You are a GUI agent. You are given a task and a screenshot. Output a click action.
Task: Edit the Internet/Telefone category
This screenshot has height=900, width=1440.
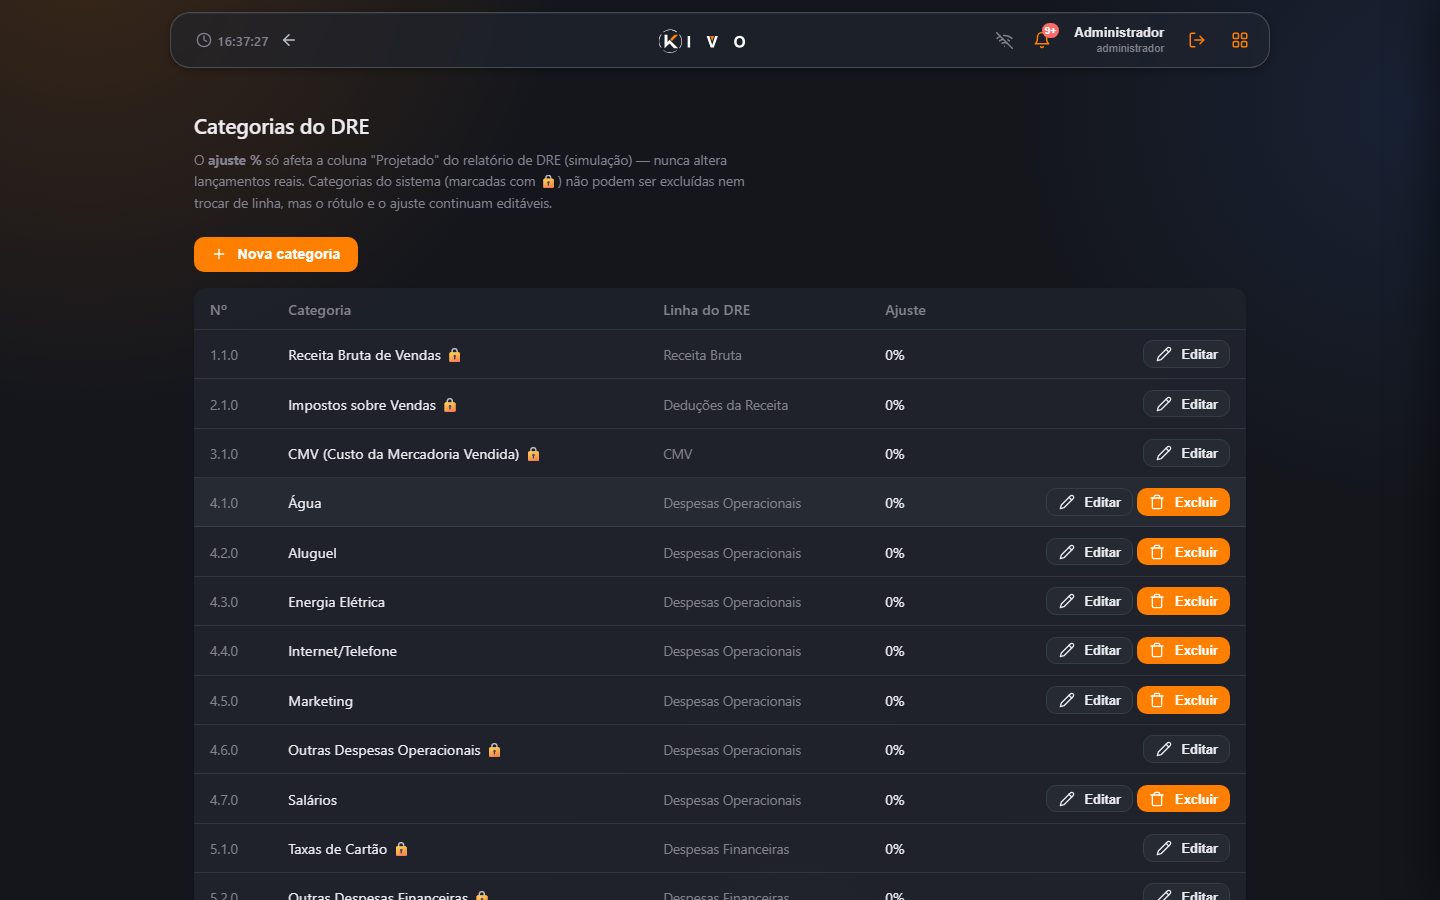[x=1089, y=650]
